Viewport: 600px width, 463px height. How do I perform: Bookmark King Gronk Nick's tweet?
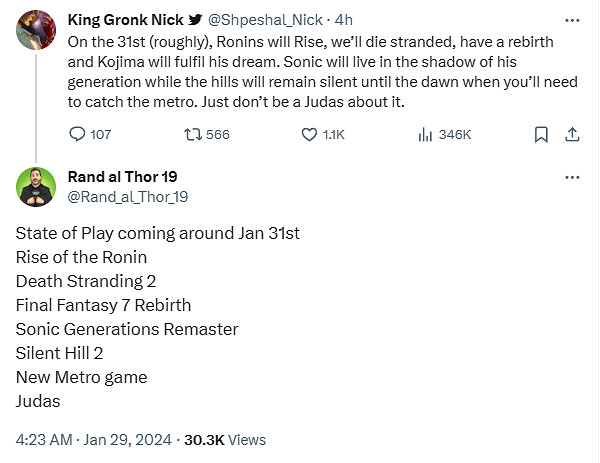pos(541,134)
